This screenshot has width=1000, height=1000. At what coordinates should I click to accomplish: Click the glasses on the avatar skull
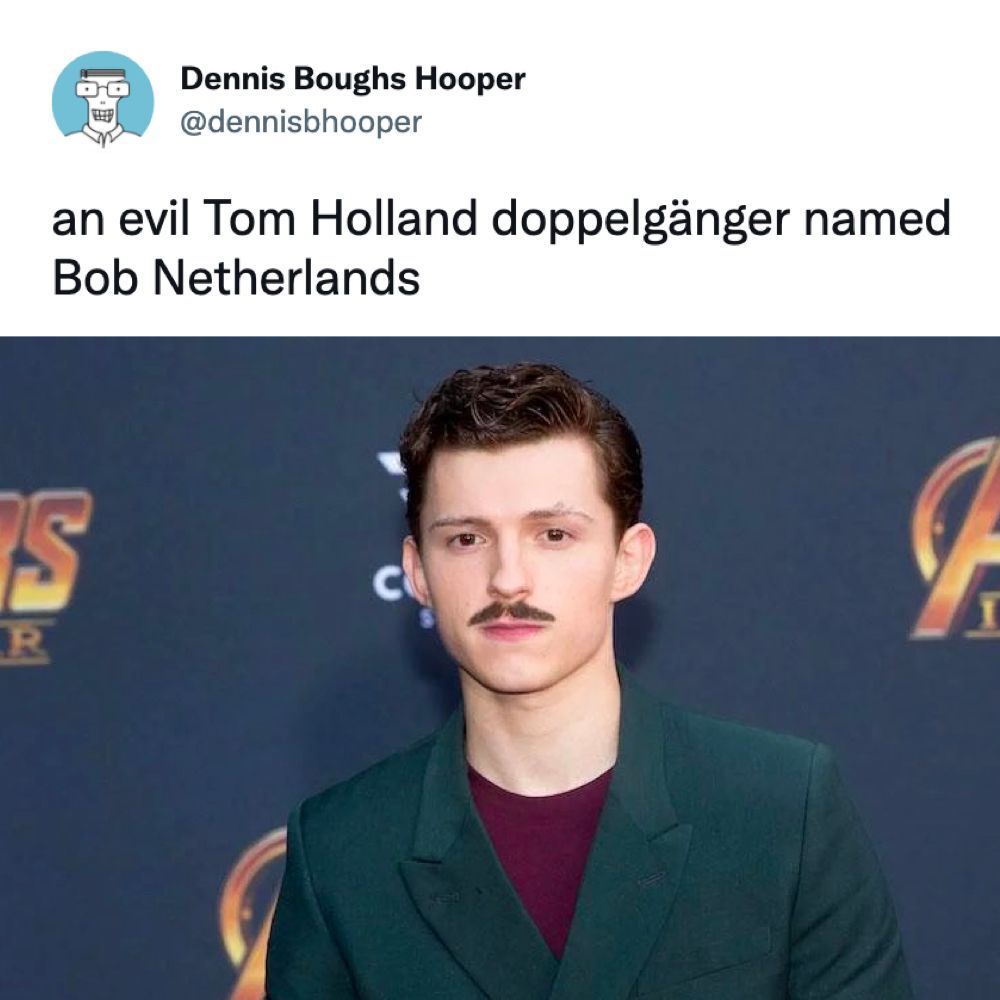(103, 89)
